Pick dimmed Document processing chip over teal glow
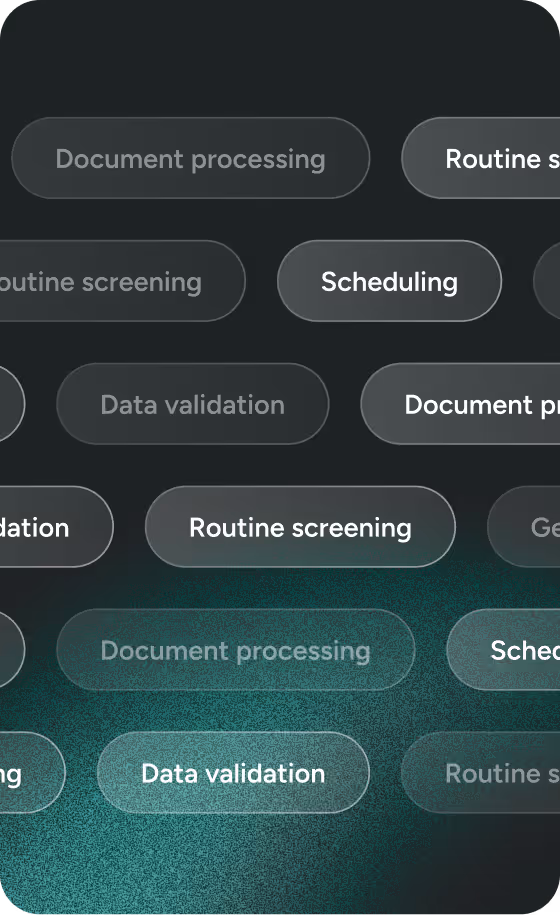560x915 pixels. (236, 649)
